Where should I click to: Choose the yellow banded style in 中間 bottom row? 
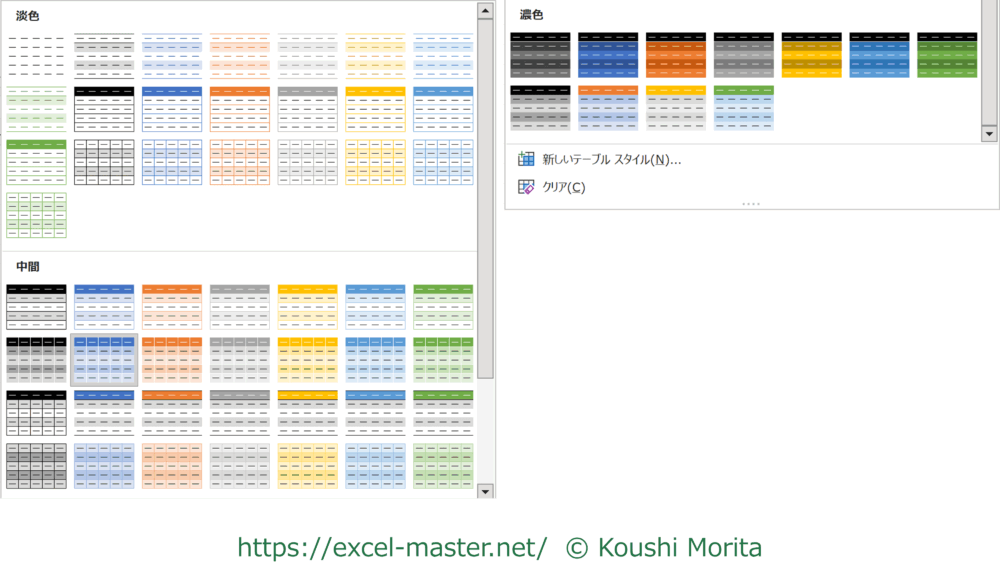click(x=307, y=466)
